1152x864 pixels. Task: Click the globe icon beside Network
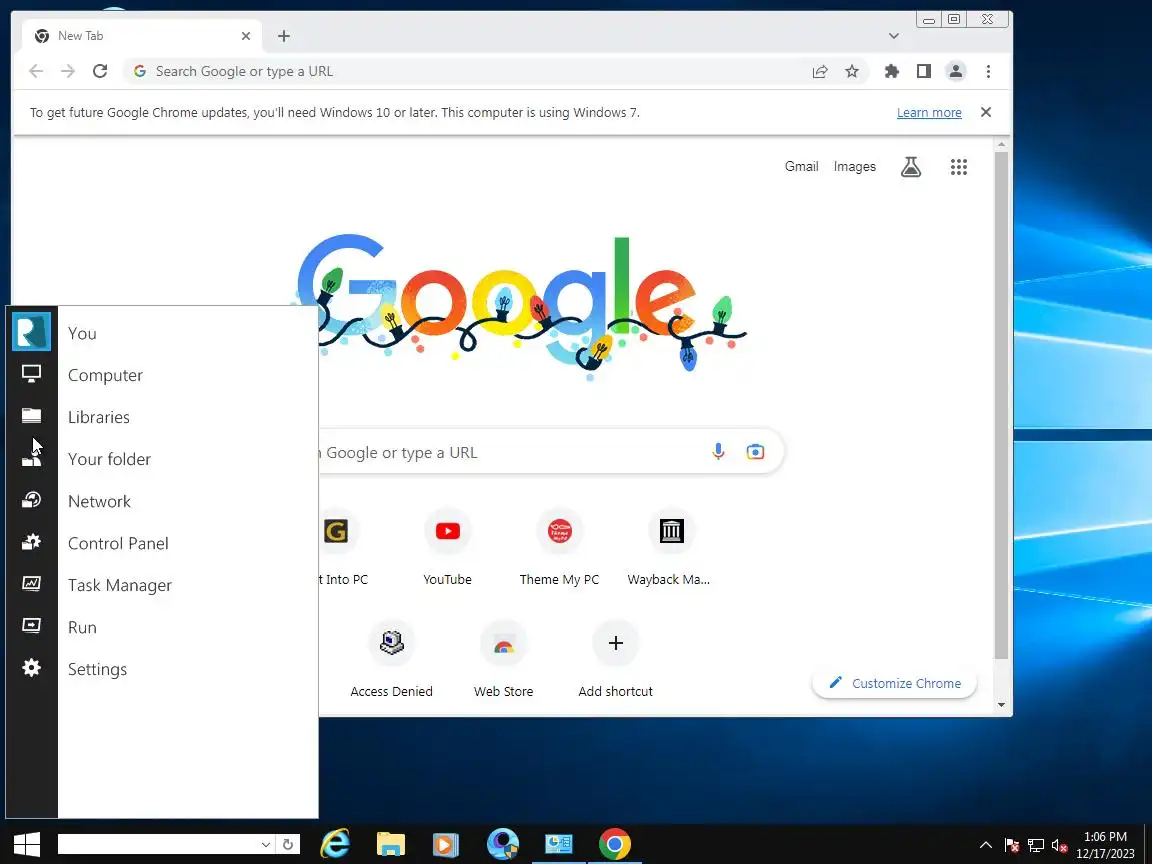(x=31, y=500)
